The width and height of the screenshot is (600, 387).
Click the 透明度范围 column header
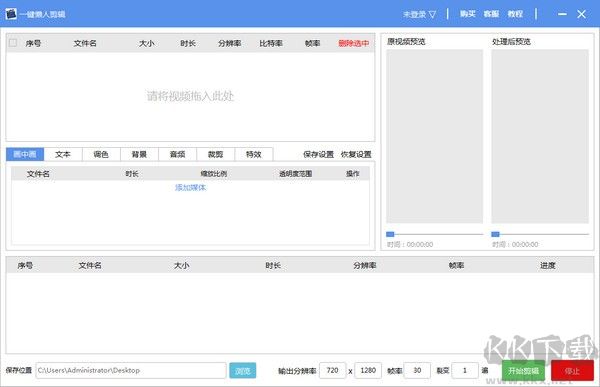(x=295, y=174)
